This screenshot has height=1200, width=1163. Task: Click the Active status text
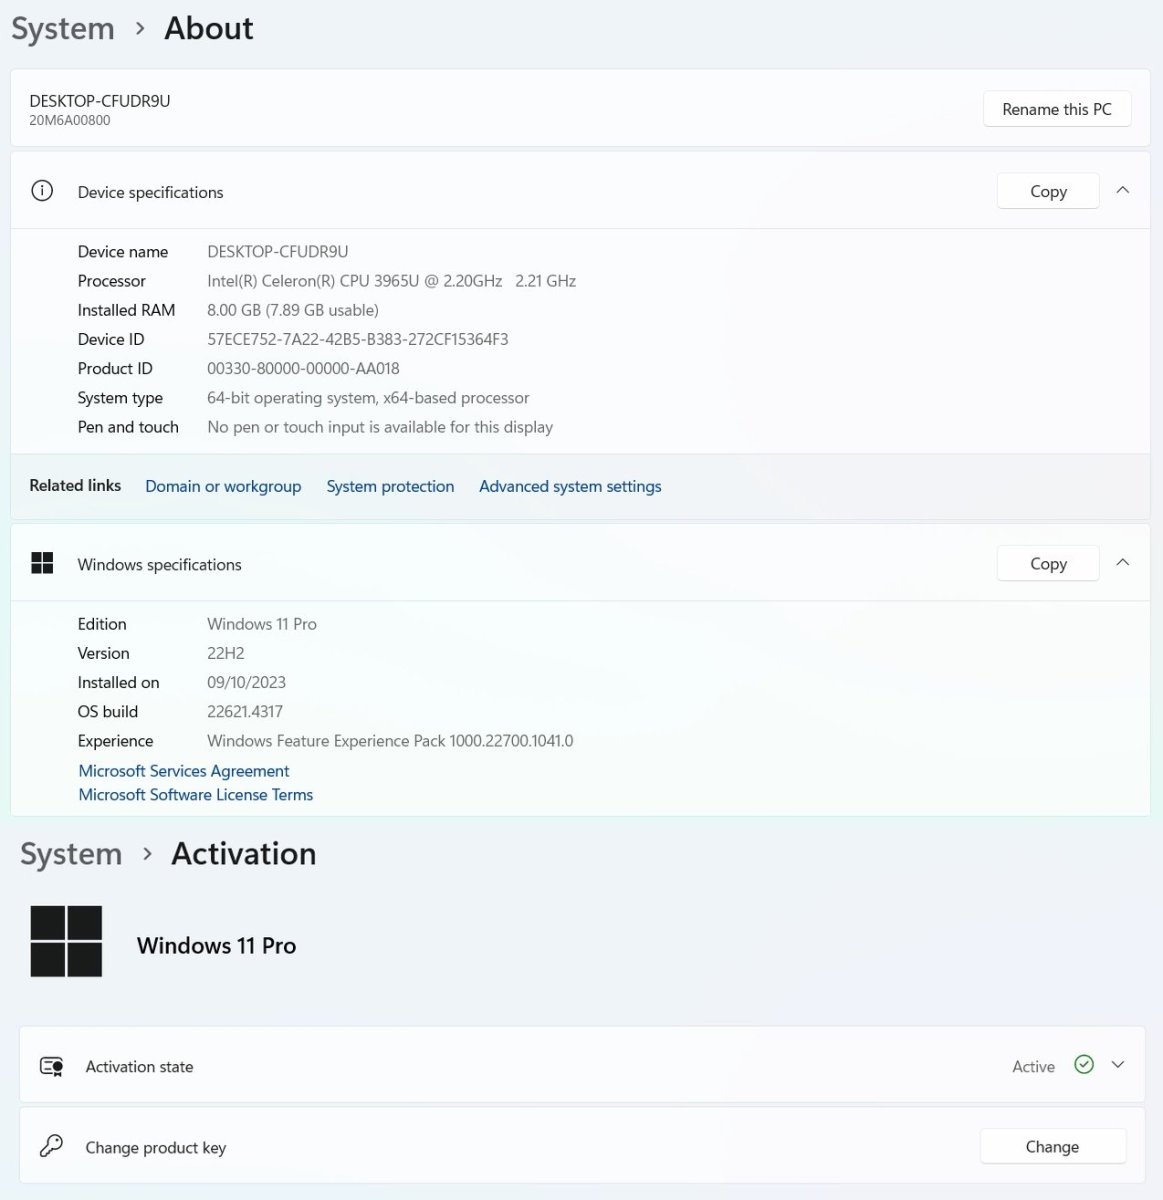(1033, 1067)
